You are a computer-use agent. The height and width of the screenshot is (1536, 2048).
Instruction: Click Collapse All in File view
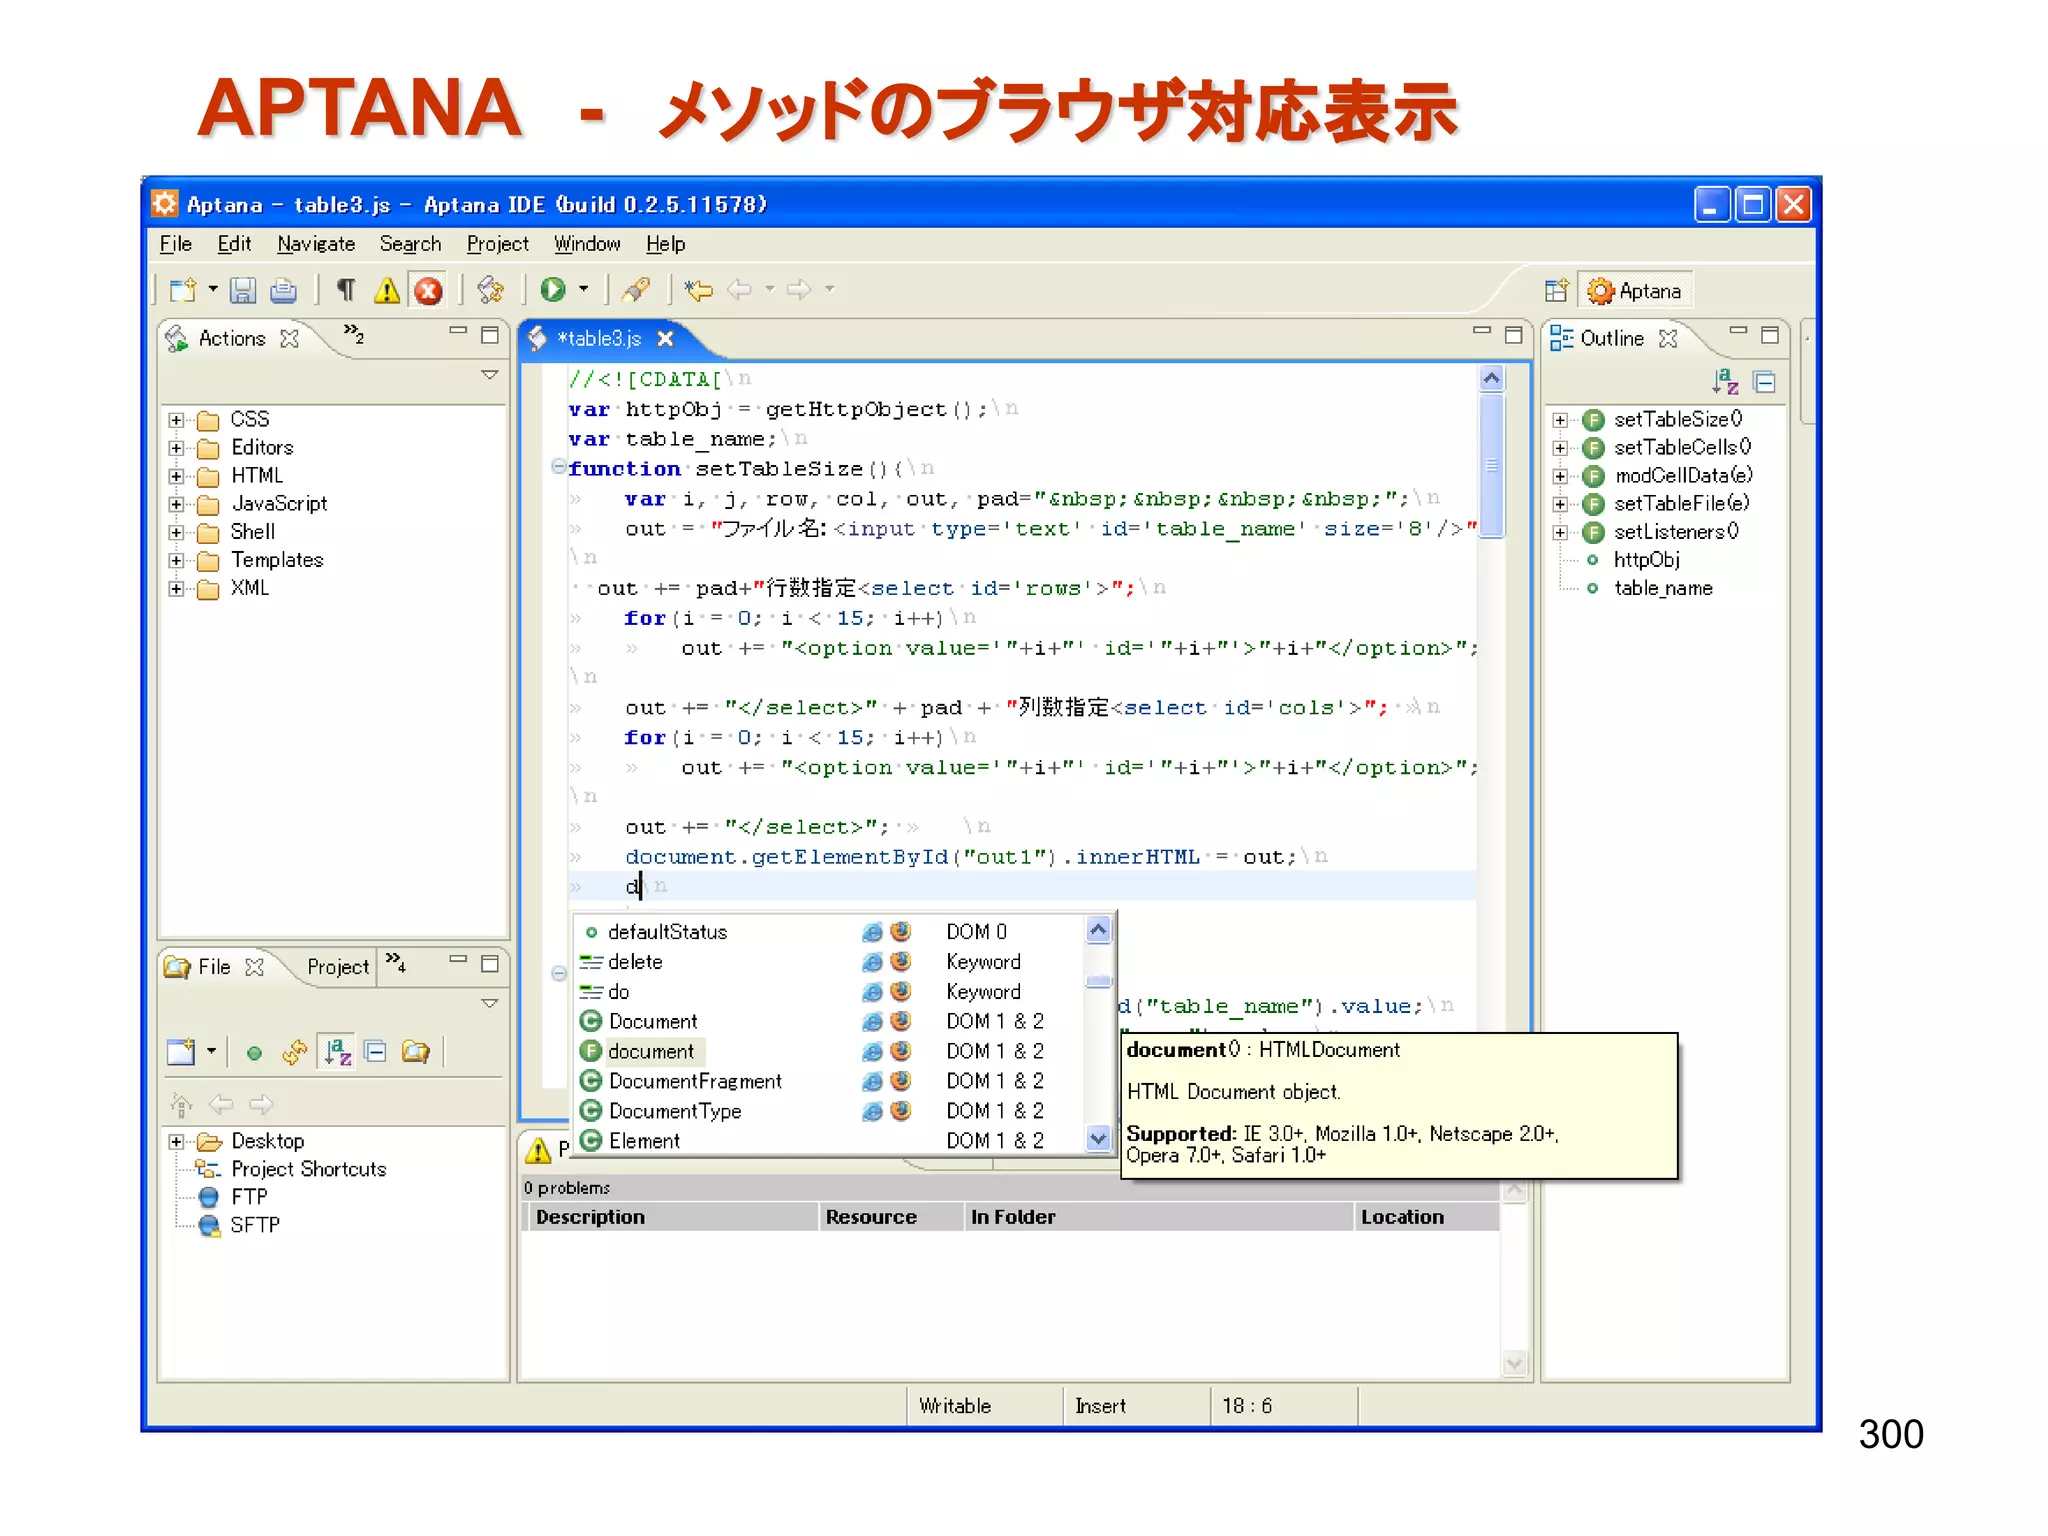pyautogui.click(x=375, y=1052)
